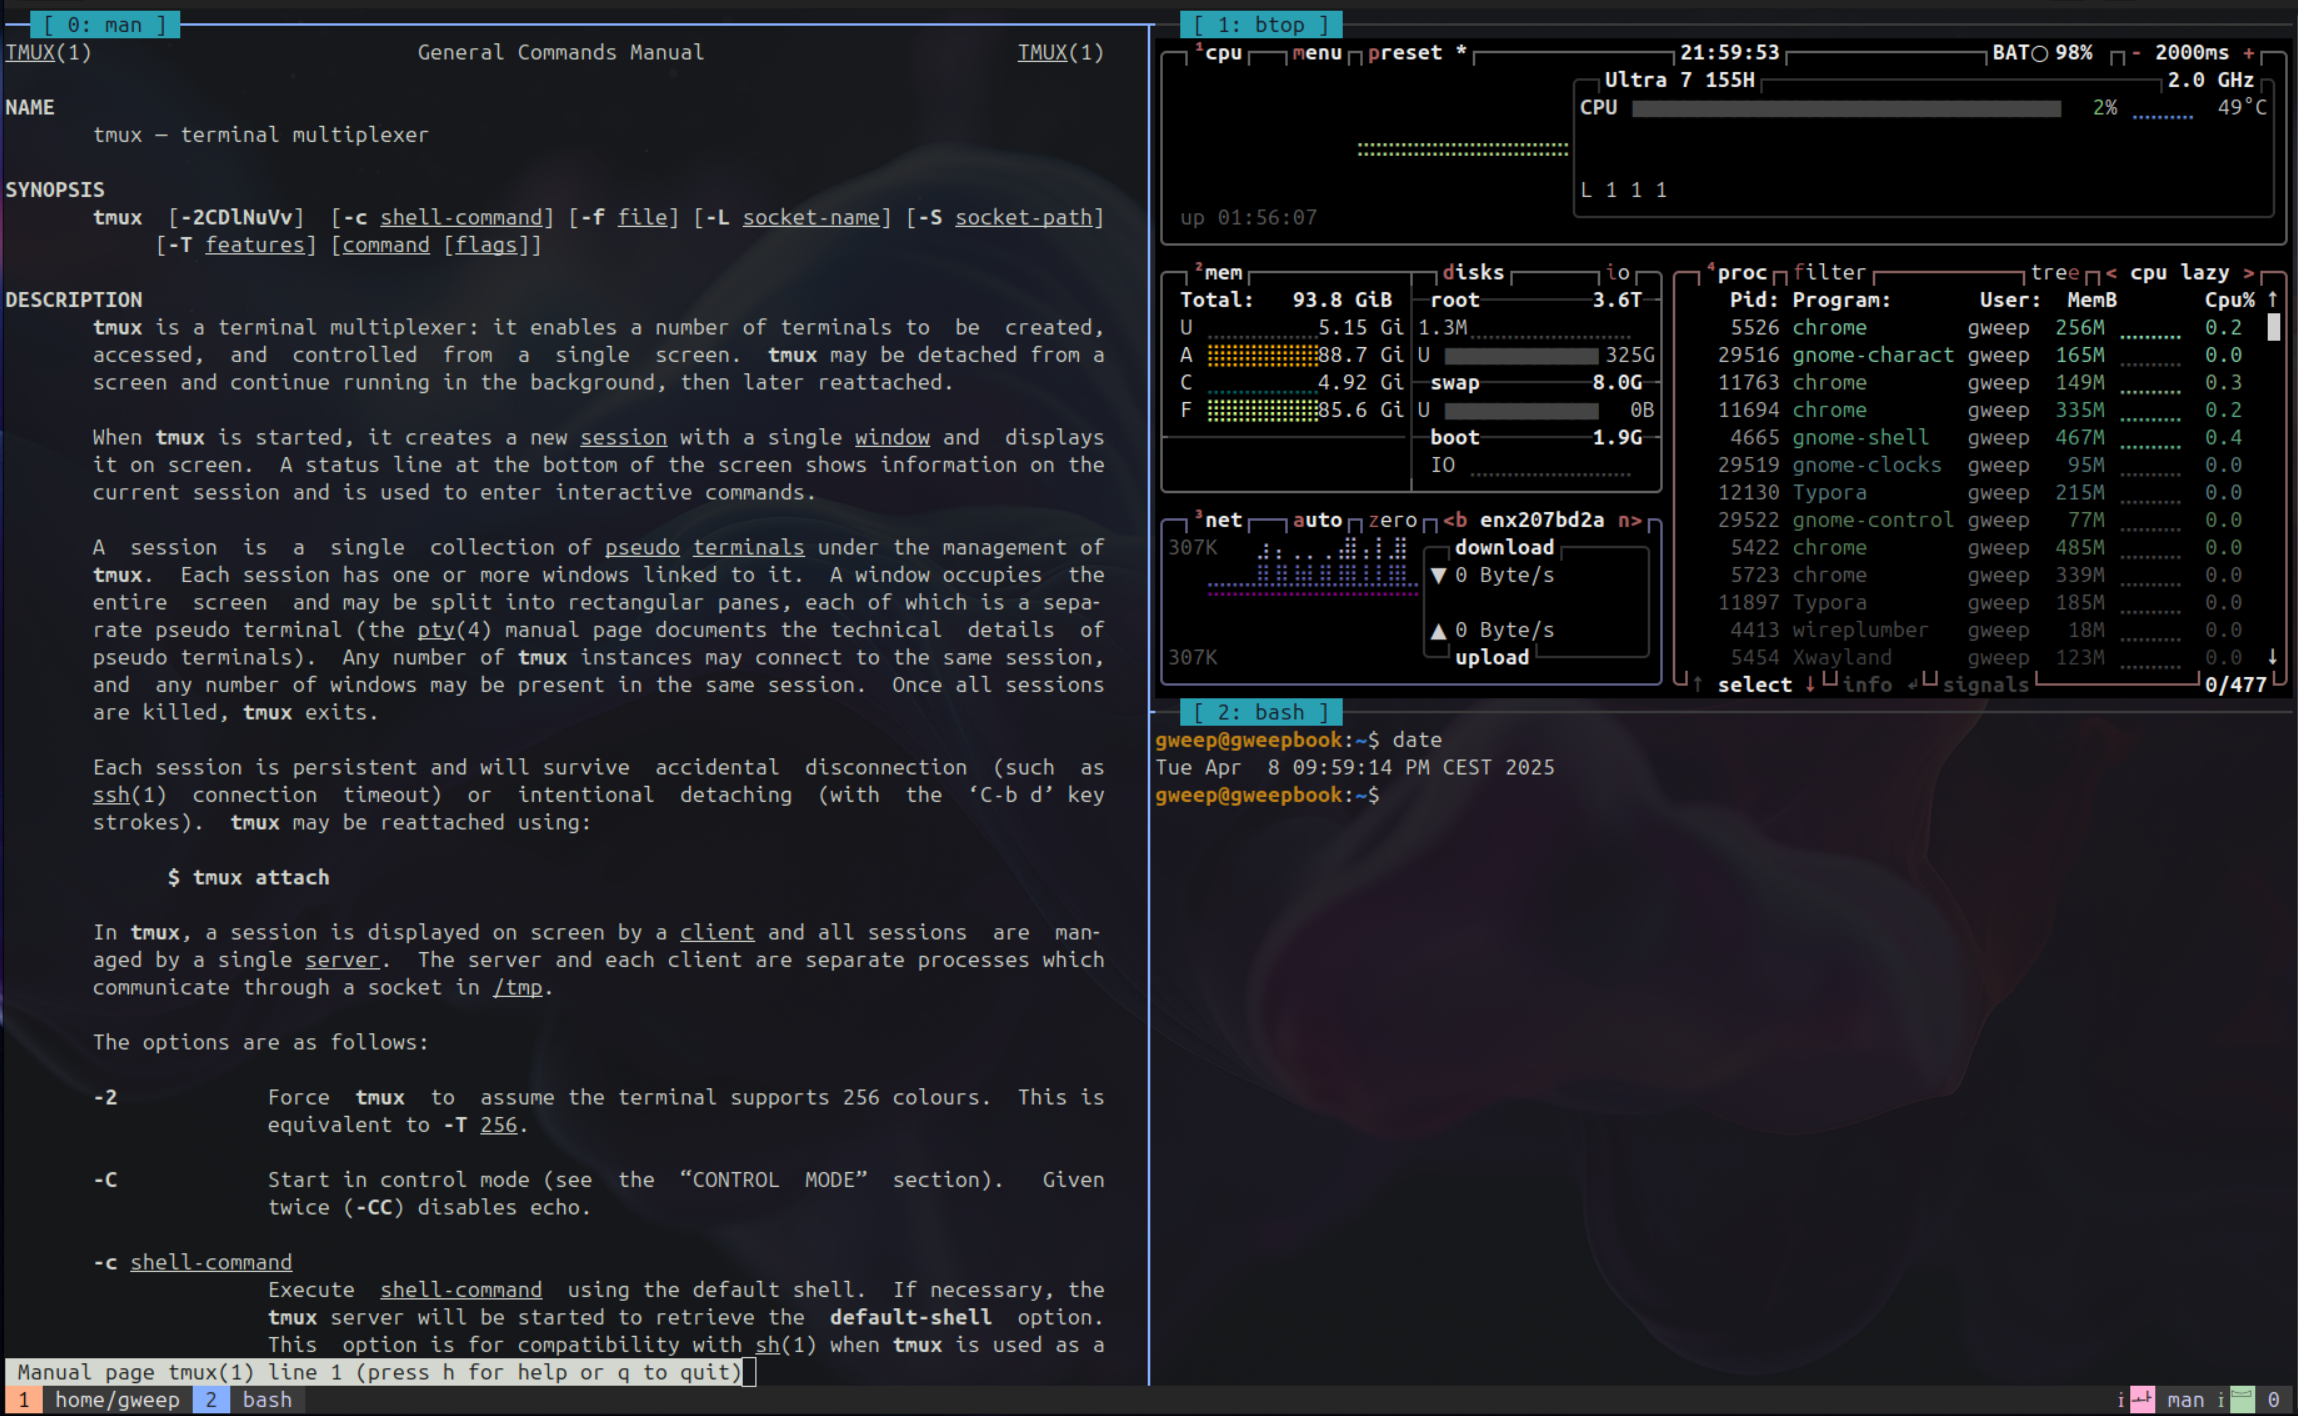Viewport: 2298px width, 1416px height.
Task: Focus the '0: man' pane title
Action: tap(105, 25)
